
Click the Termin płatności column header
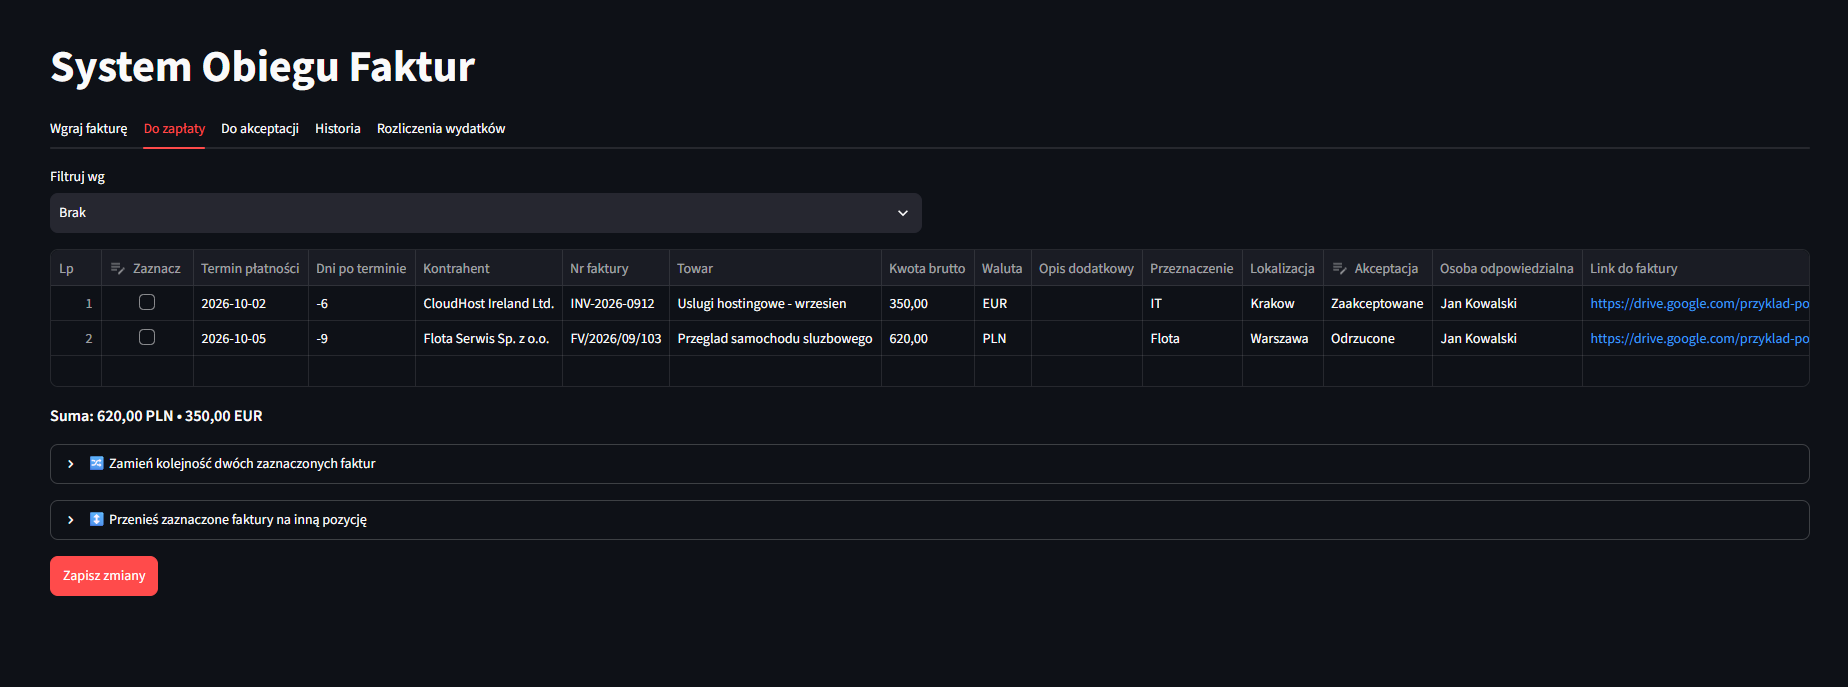(x=250, y=268)
